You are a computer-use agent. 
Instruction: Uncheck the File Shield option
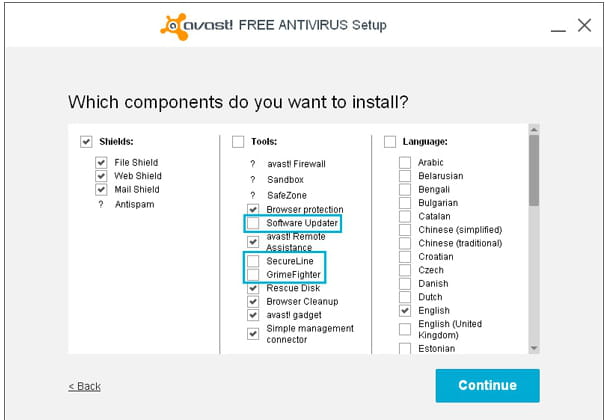(101, 162)
